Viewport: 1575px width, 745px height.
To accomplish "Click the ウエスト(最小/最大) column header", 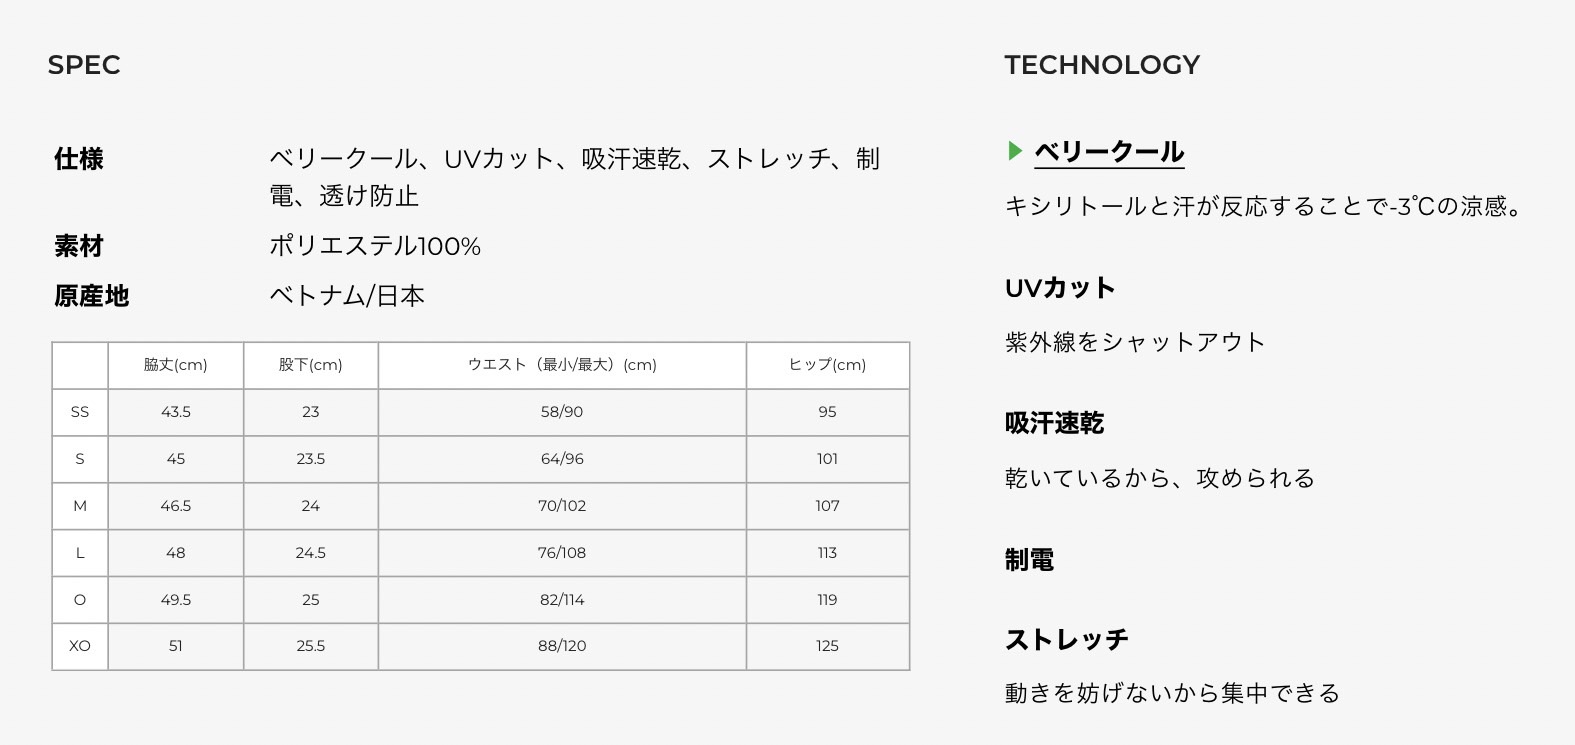I will [x=562, y=365].
